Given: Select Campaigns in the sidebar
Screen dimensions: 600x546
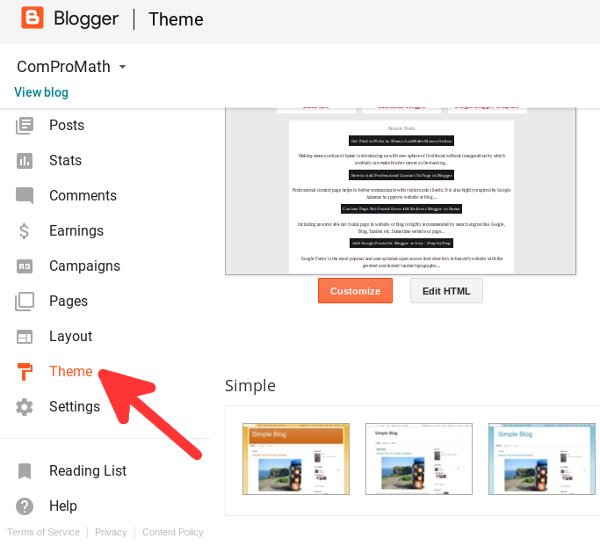Looking at the screenshot, I should [85, 266].
